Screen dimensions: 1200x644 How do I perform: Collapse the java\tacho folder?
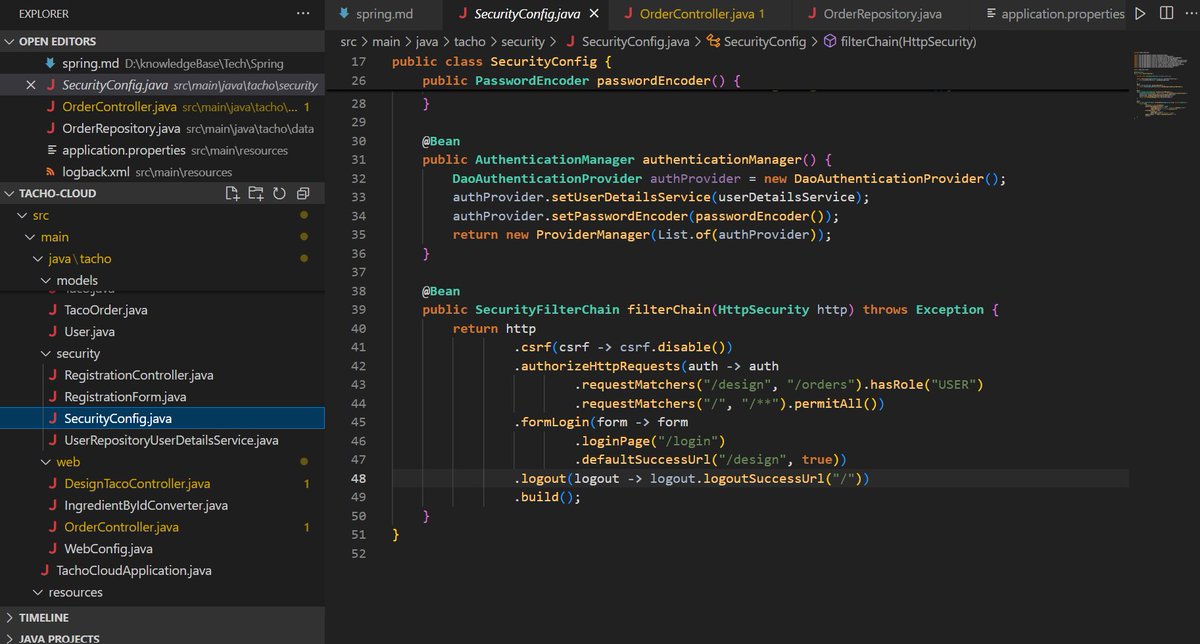pyautogui.click(x=38, y=259)
